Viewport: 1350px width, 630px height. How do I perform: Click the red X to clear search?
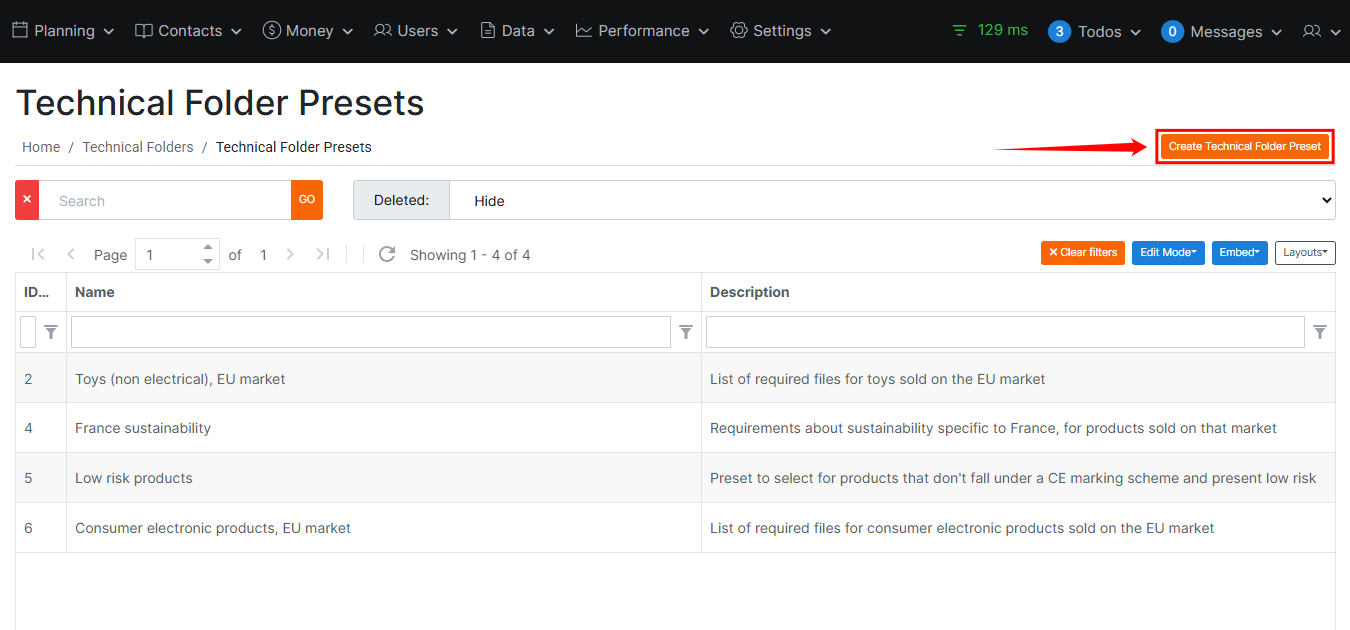27,200
